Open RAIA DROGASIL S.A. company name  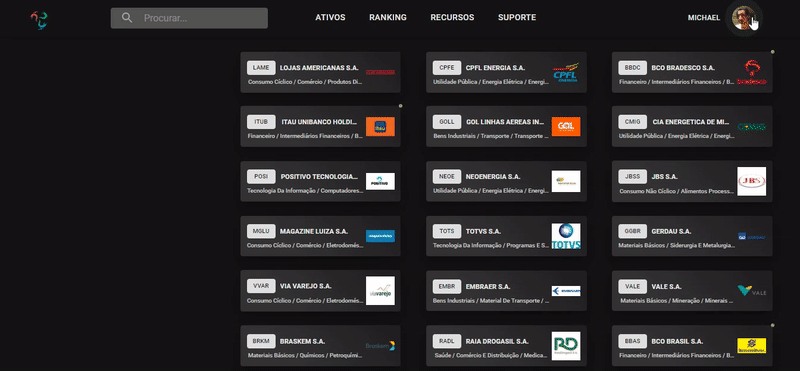(497, 341)
